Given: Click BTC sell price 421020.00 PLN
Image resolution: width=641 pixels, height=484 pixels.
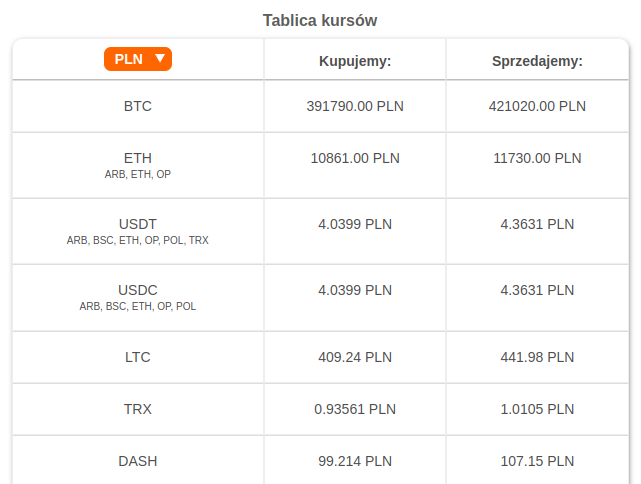Looking at the screenshot, I should pyautogui.click(x=537, y=105).
